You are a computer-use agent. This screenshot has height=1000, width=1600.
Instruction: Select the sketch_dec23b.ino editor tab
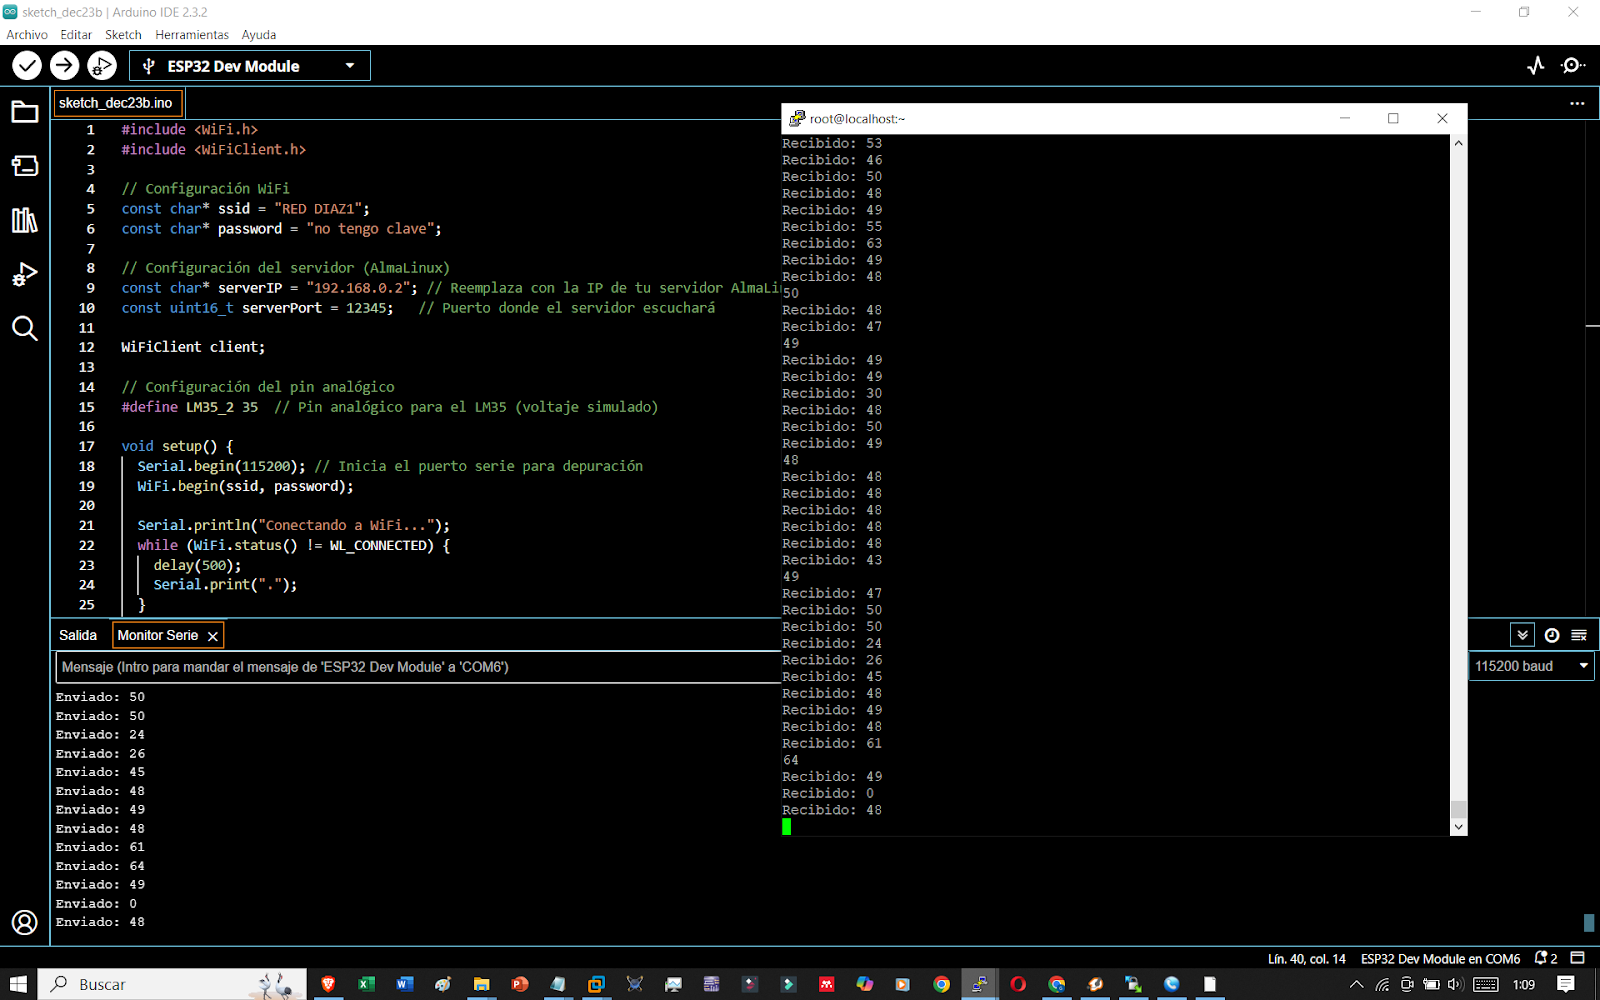(116, 103)
